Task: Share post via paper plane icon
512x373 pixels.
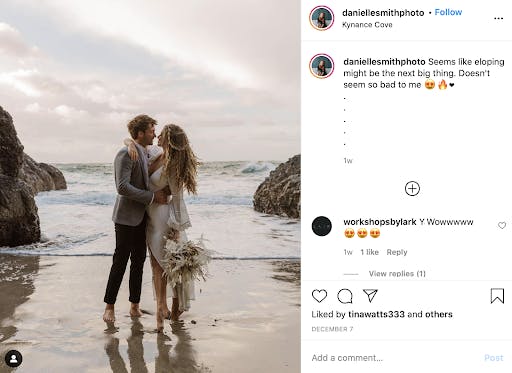Action: point(370,295)
